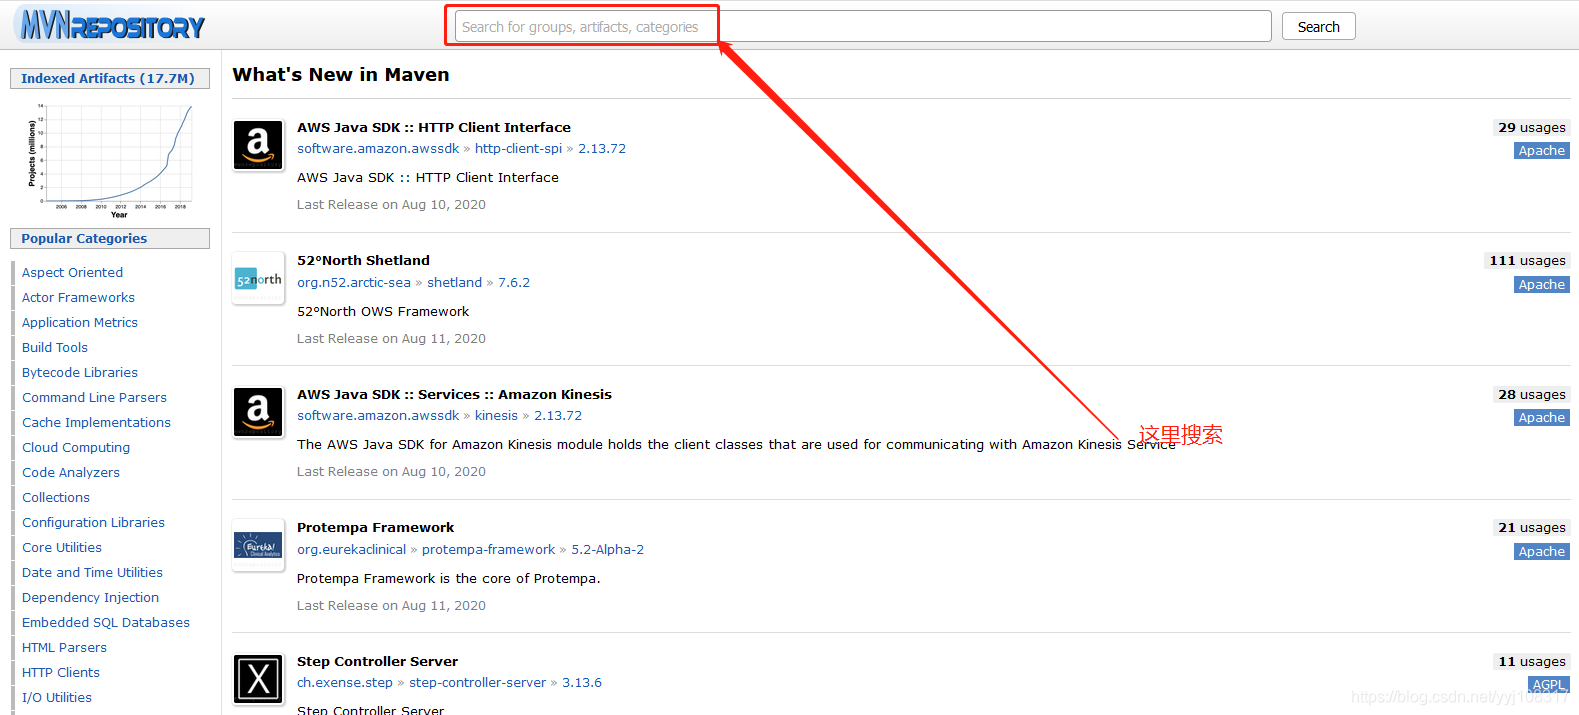Click Apache license tag for 52°North Shetland
The image size is (1579, 715).
[1541, 285]
